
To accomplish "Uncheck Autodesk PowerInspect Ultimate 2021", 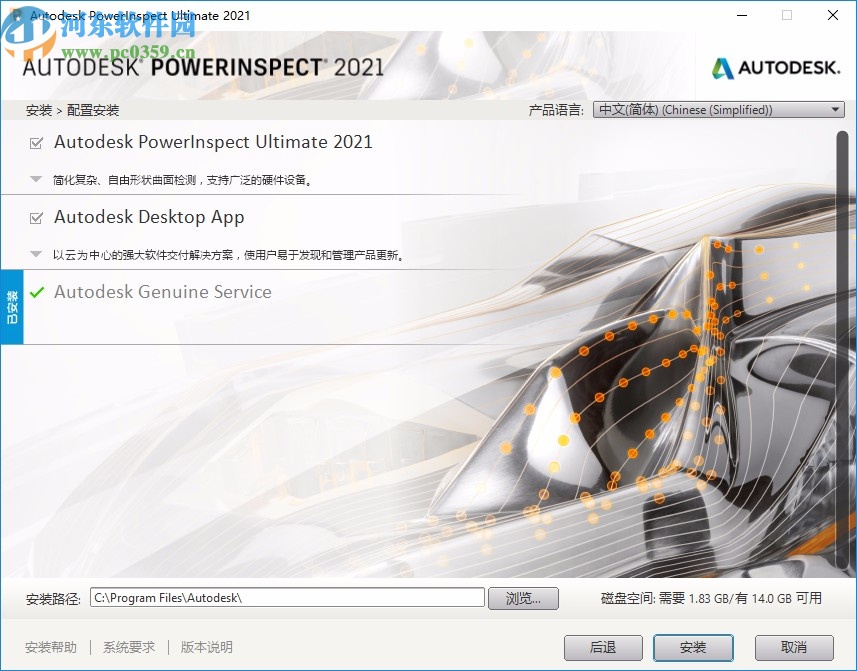I will [x=33, y=141].
